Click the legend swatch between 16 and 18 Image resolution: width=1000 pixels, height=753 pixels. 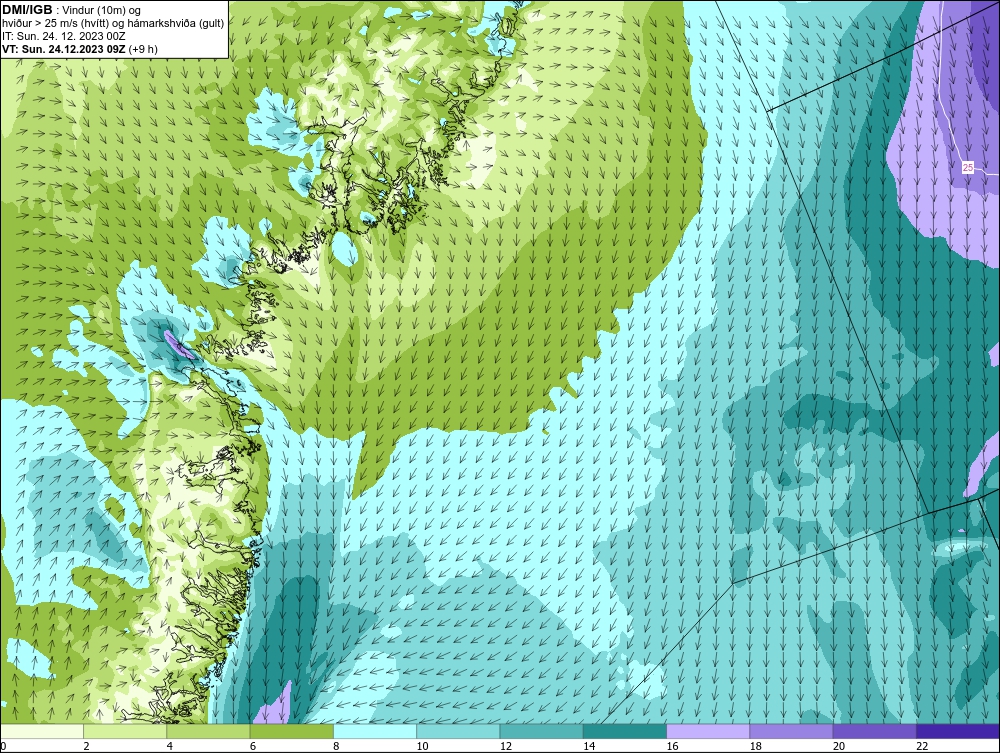(708, 731)
